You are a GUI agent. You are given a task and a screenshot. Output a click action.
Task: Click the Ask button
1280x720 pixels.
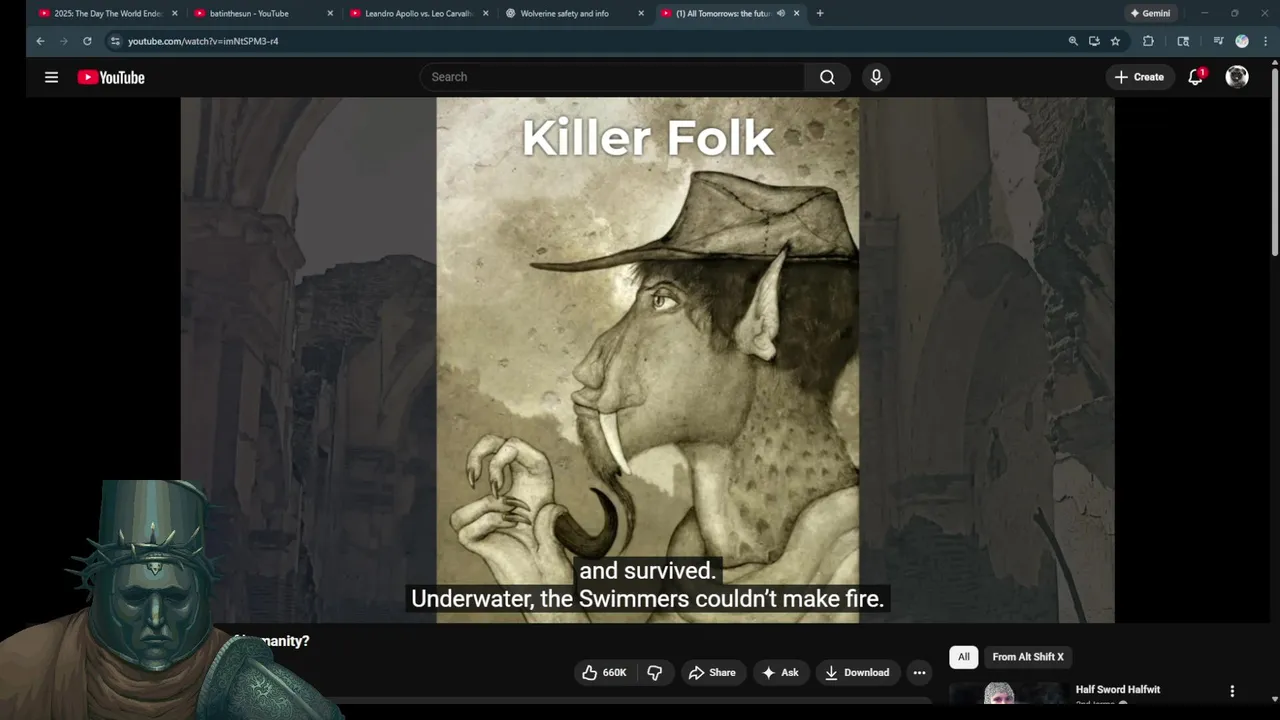tap(780, 673)
